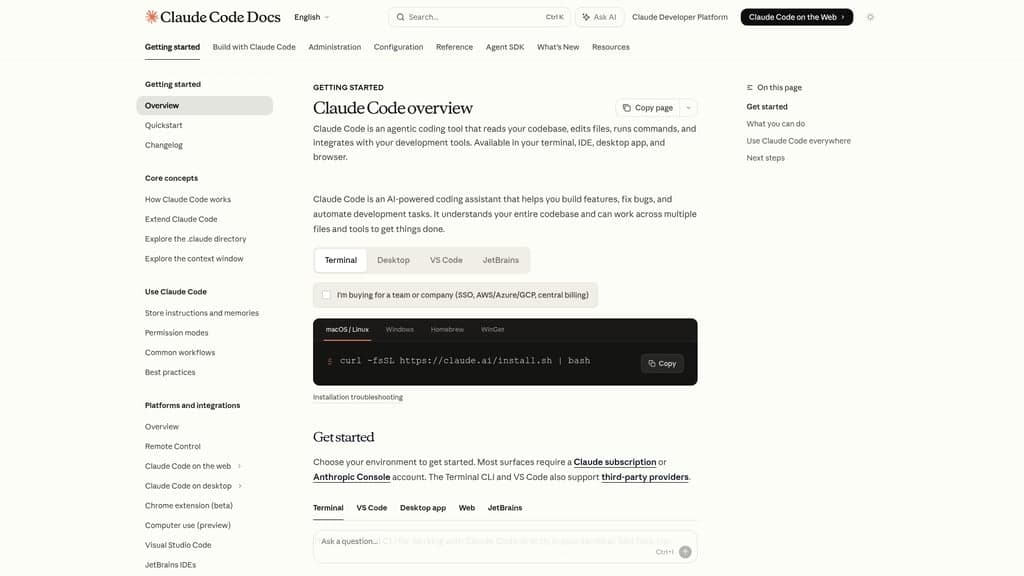Open the Agent SDK nav tab
Image resolution: width=1024 pixels, height=576 pixels.
point(505,47)
